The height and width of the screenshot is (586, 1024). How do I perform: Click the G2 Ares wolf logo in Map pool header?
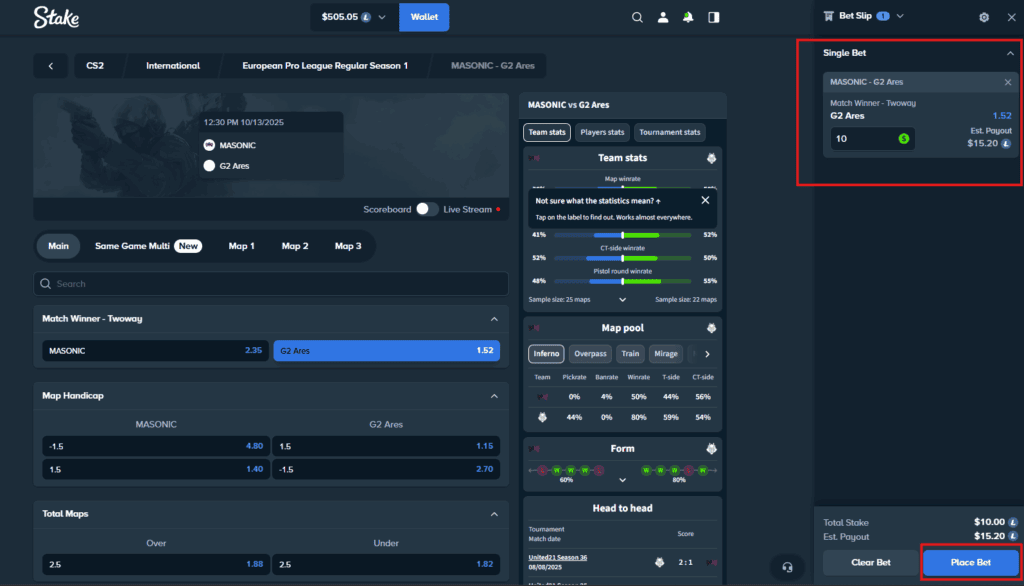pos(710,328)
